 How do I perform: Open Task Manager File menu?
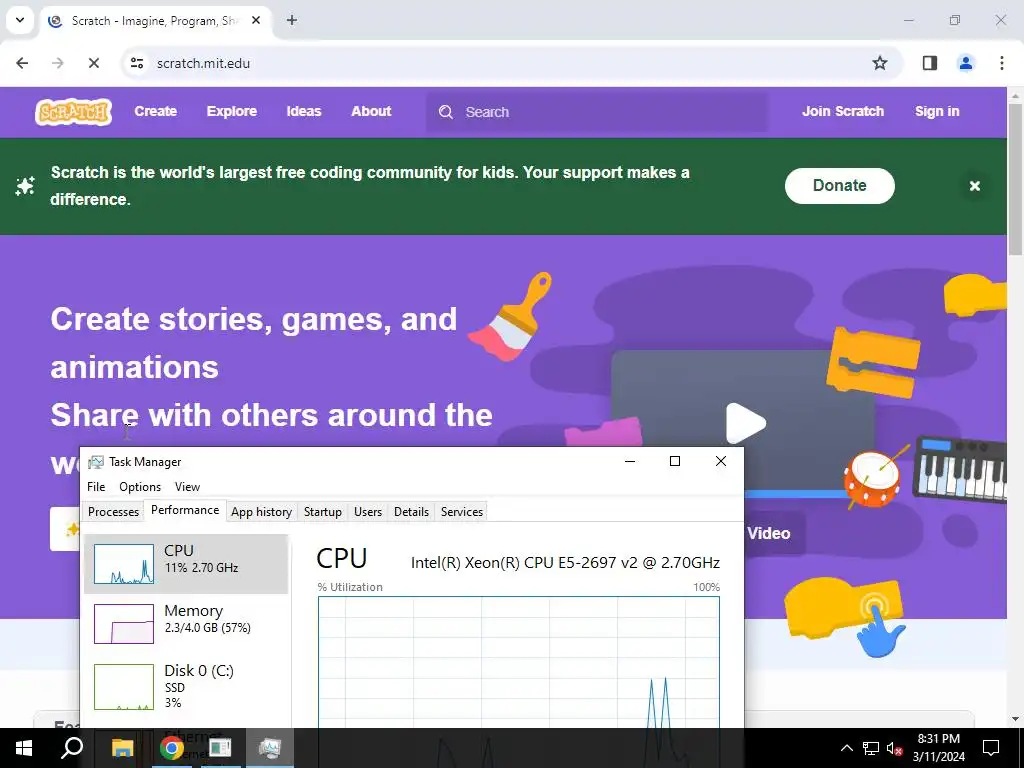(x=96, y=487)
